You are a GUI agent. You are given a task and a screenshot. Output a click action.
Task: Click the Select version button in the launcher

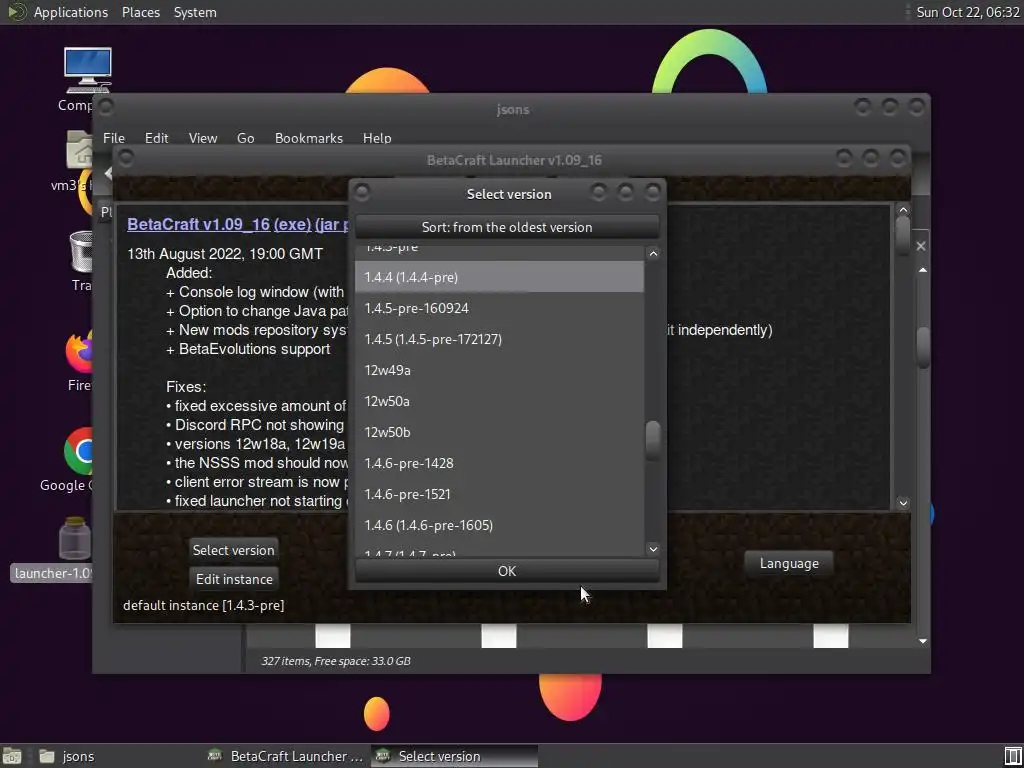coord(233,550)
